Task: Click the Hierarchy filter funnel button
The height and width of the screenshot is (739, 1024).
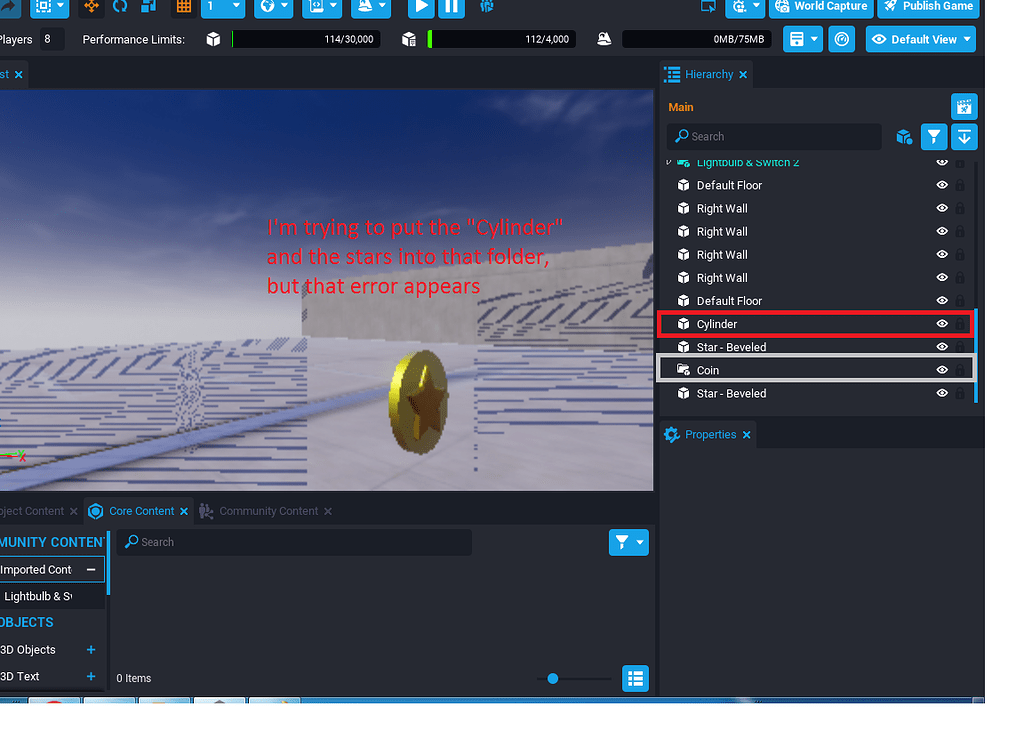Action: (x=934, y=137)
